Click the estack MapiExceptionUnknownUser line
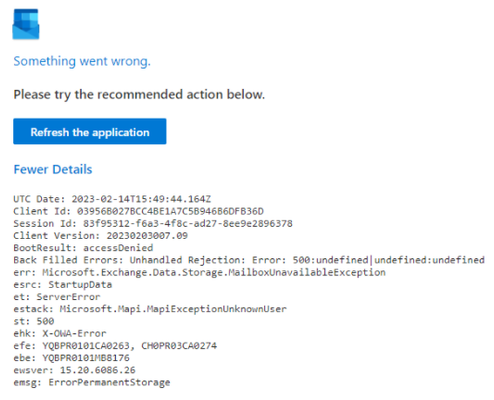Screen dimensions: 494x400 [x=150, y=309]
